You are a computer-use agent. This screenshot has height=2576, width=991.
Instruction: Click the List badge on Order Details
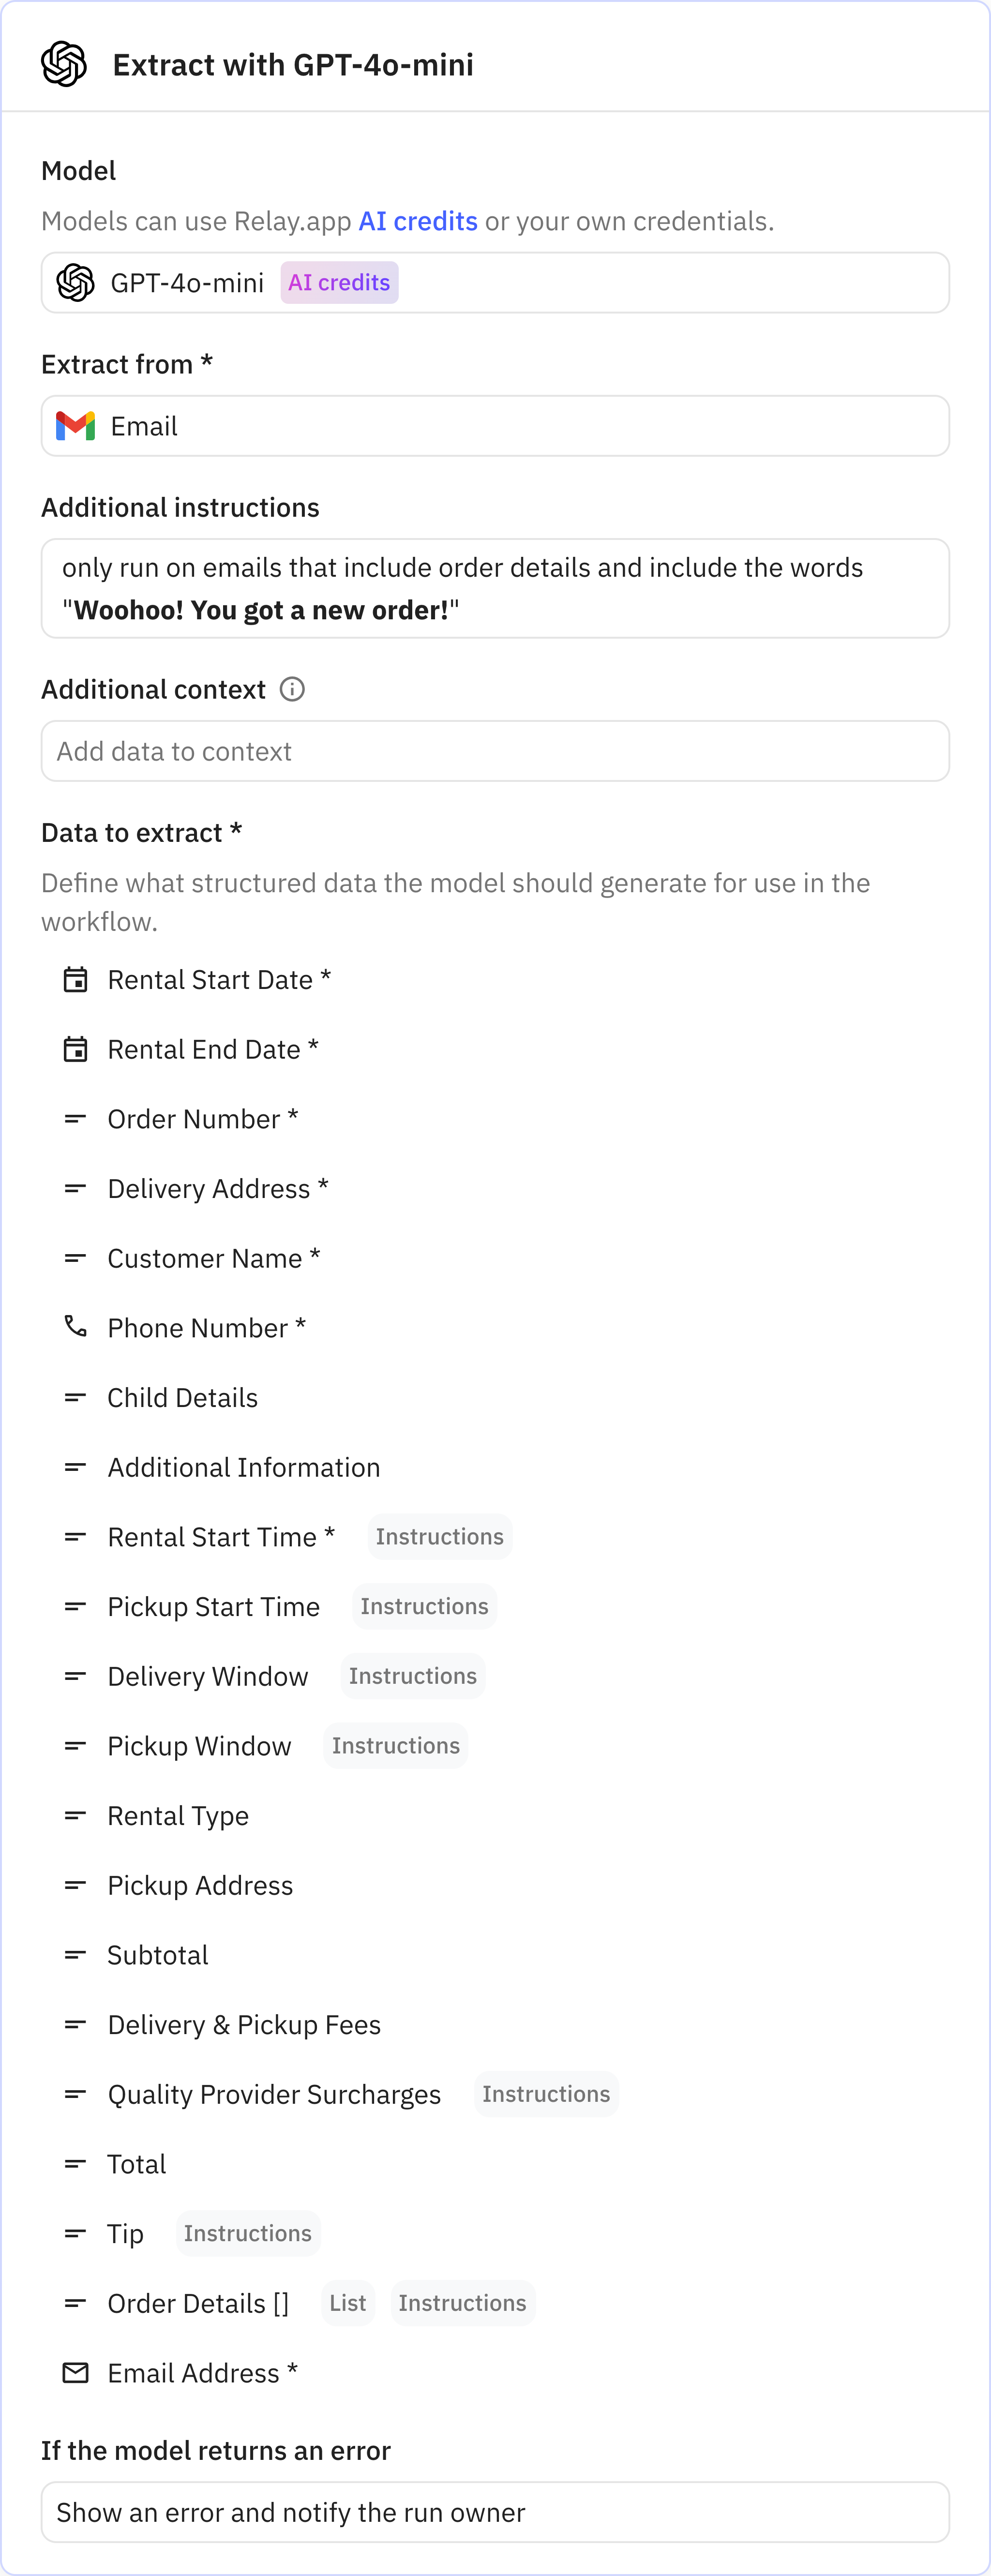pos(347,2303)
